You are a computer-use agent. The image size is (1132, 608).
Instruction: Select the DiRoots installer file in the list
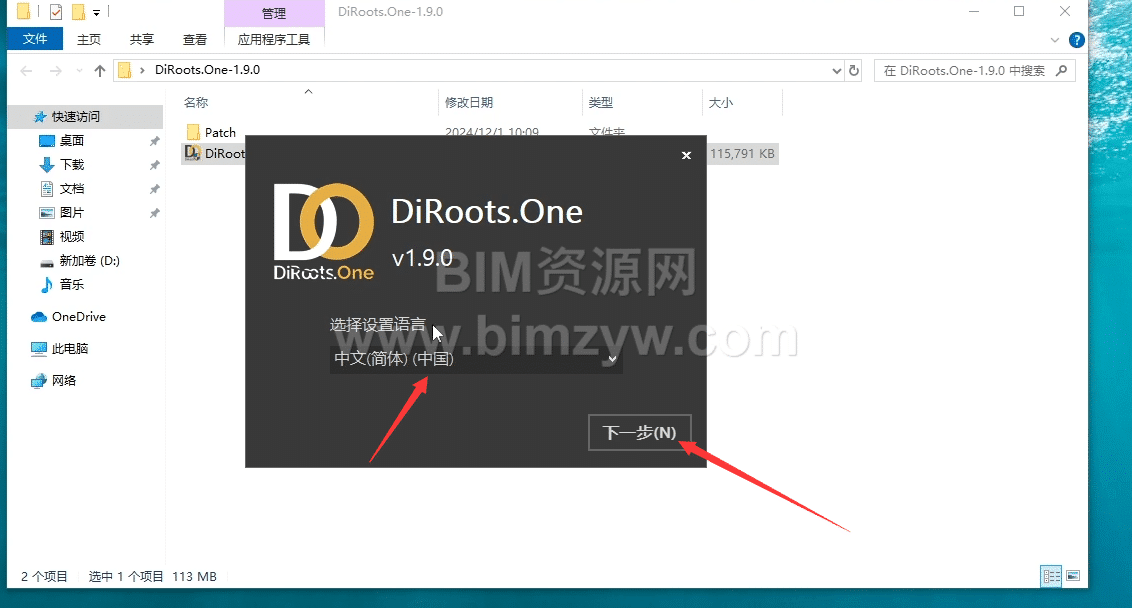(x=215, y=154)
